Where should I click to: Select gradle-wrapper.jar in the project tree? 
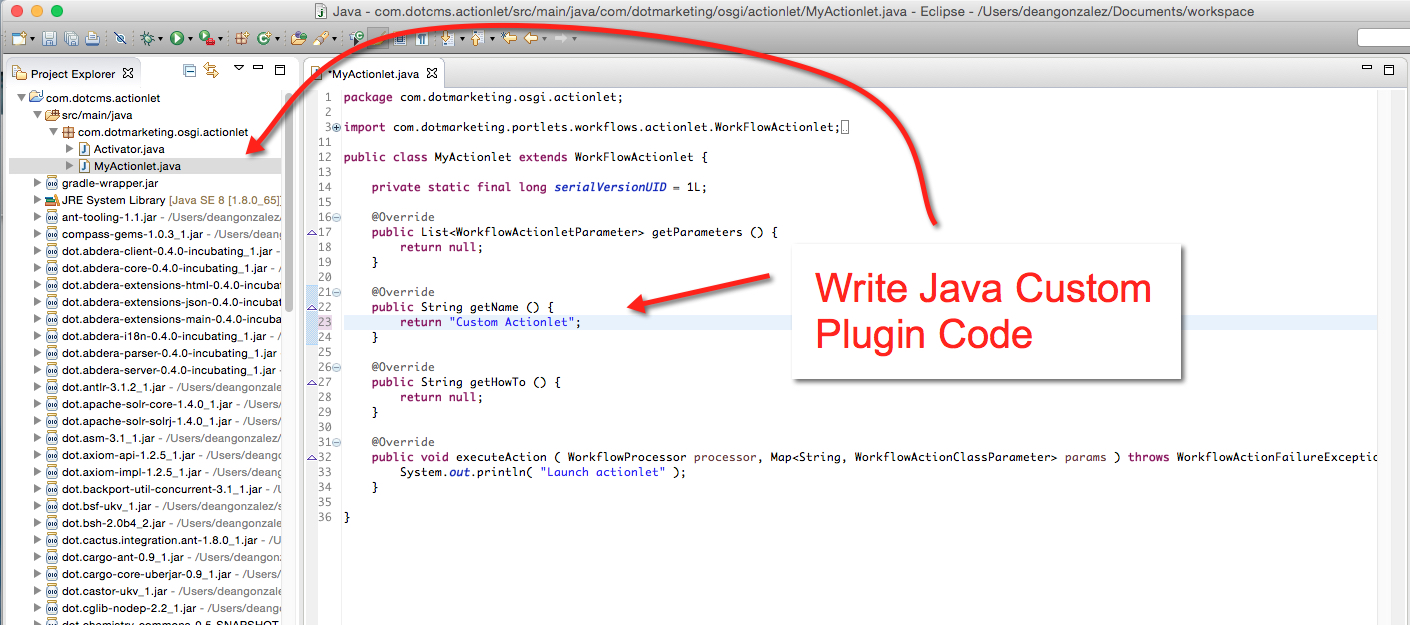tap(109, 183)
